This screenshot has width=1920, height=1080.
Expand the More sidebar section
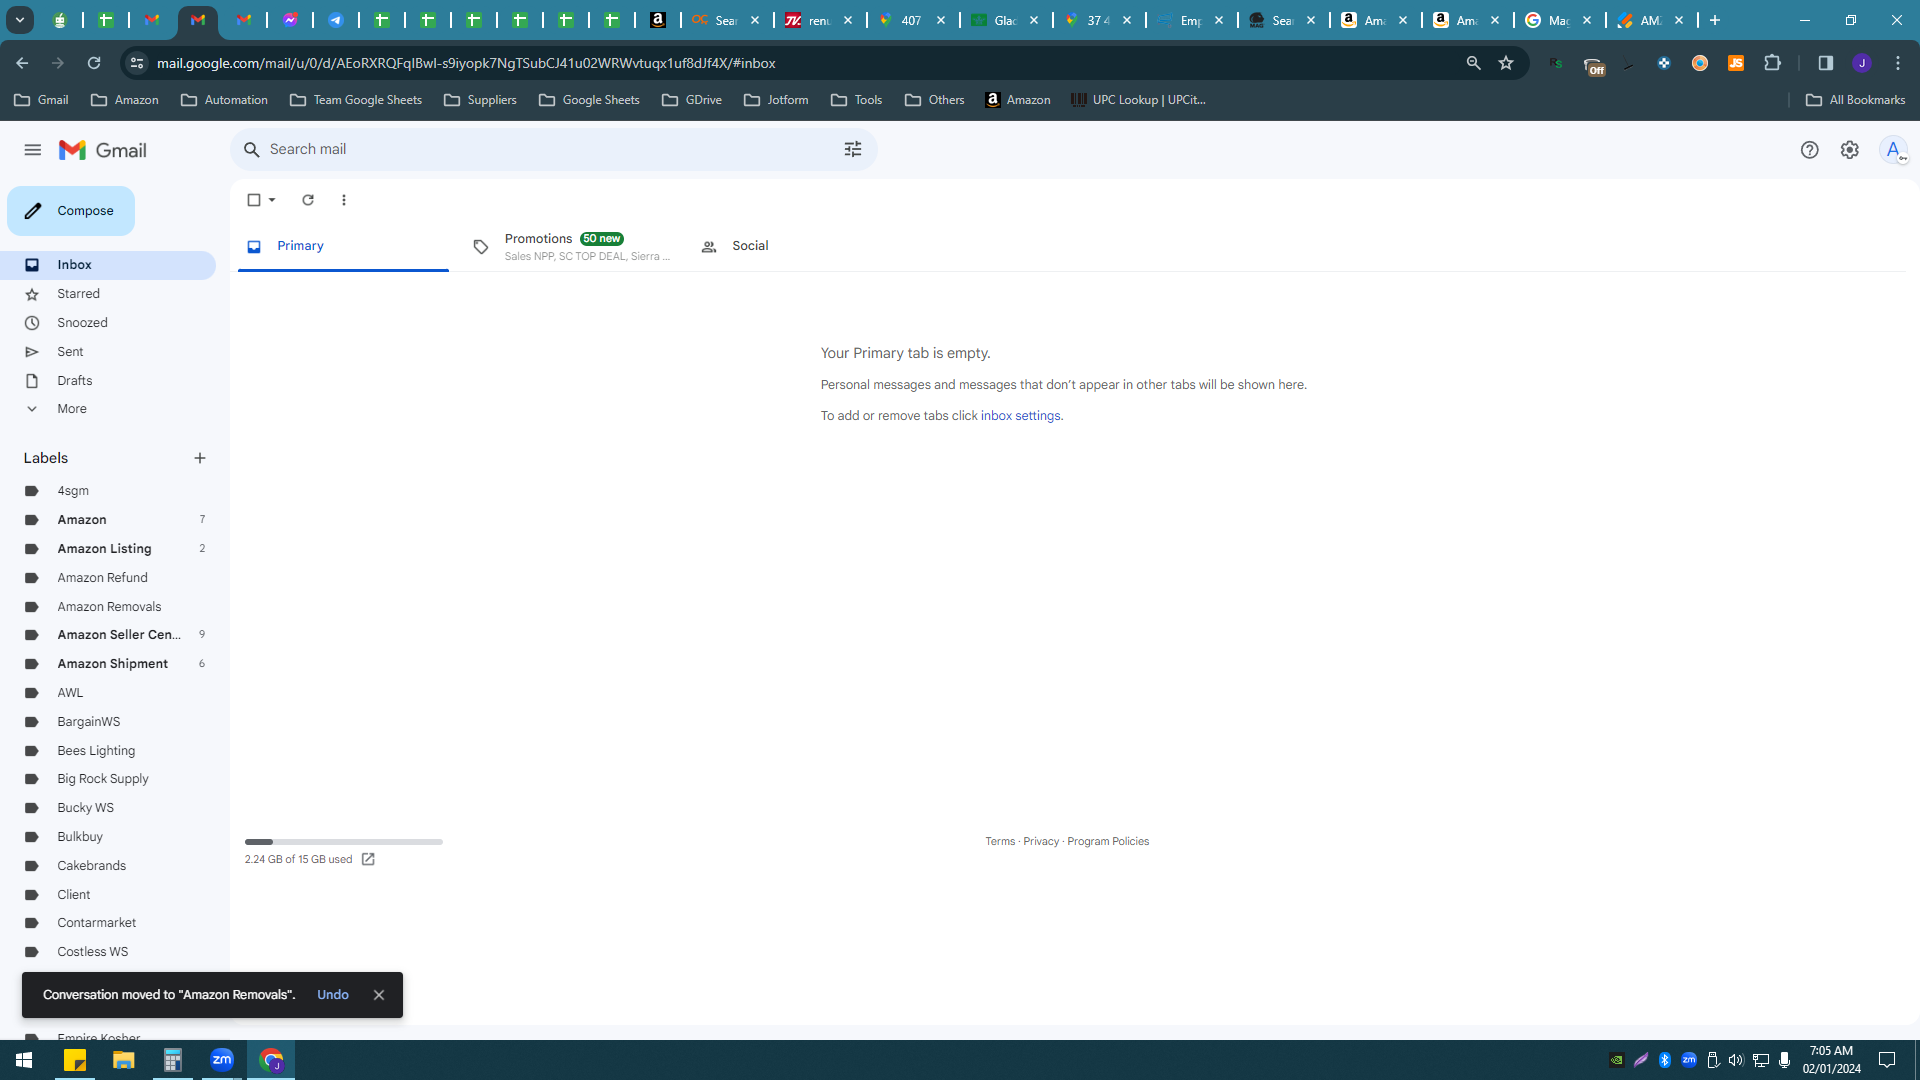click(x=108, y=409)
